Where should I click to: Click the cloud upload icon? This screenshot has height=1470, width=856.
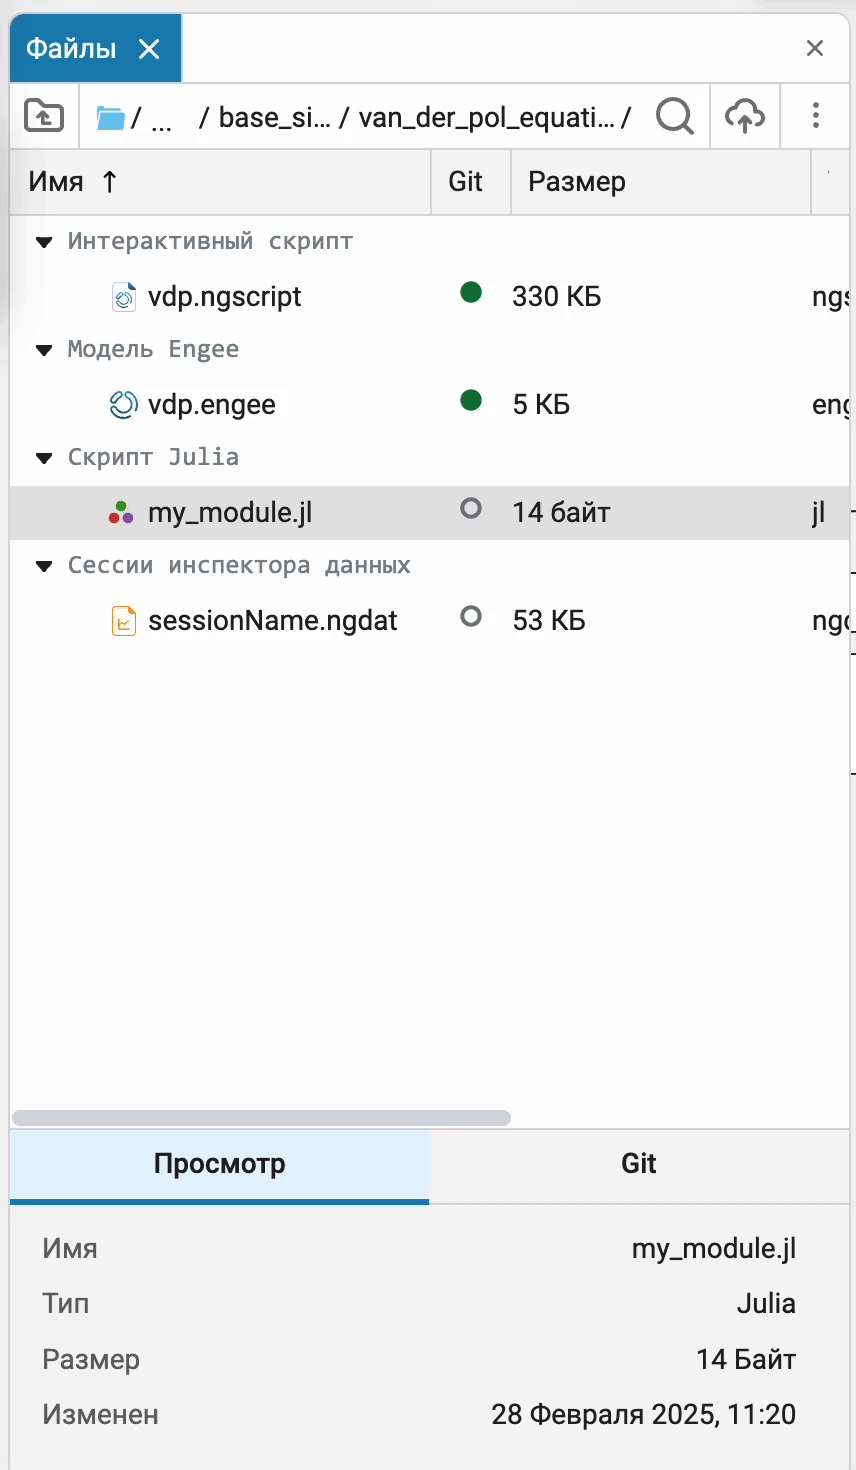[745, 117]
